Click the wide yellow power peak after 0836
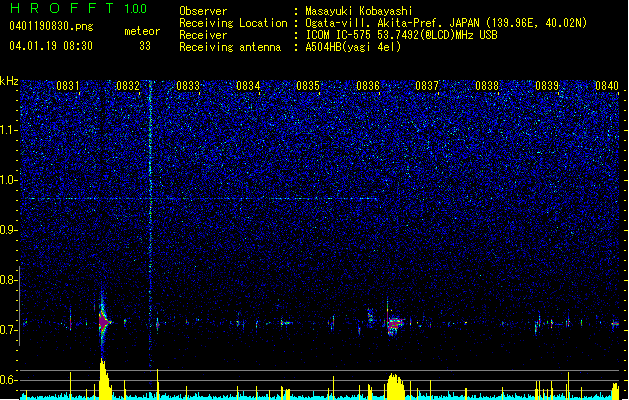The image size is (629, 400). click(x=396, y=386)
